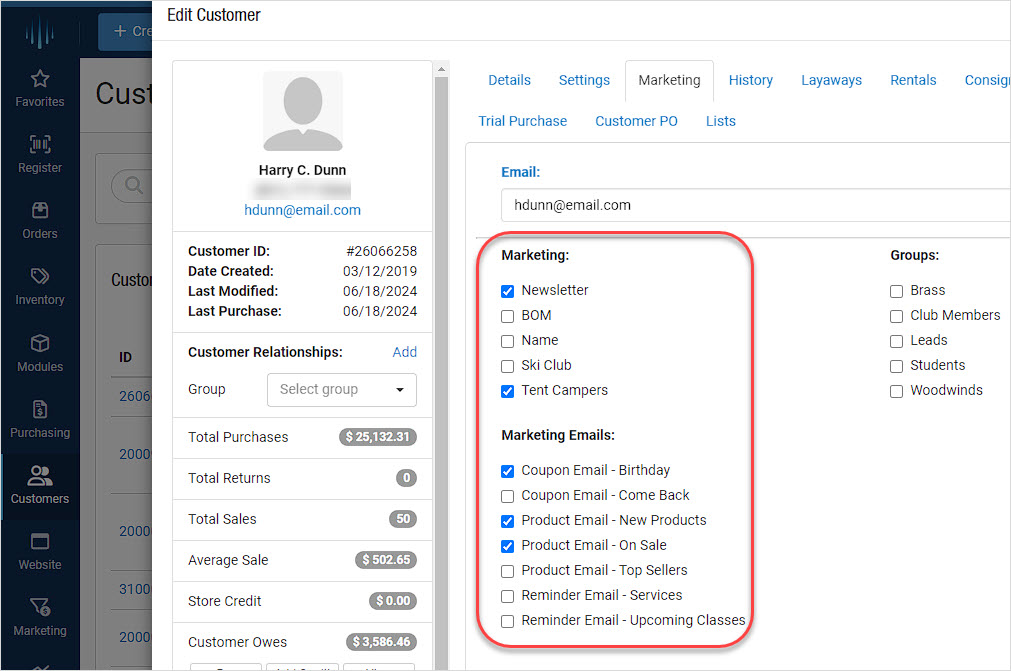
Task: Open Marketing funnel icon in sidebar
Action: pyautogui.click(x=40, y=608)
